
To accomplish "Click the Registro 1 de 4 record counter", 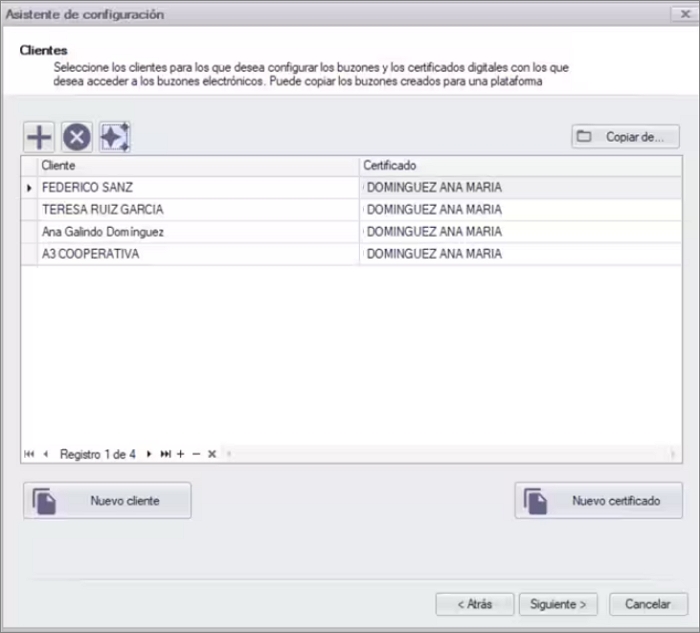I will tap(98, 454).
